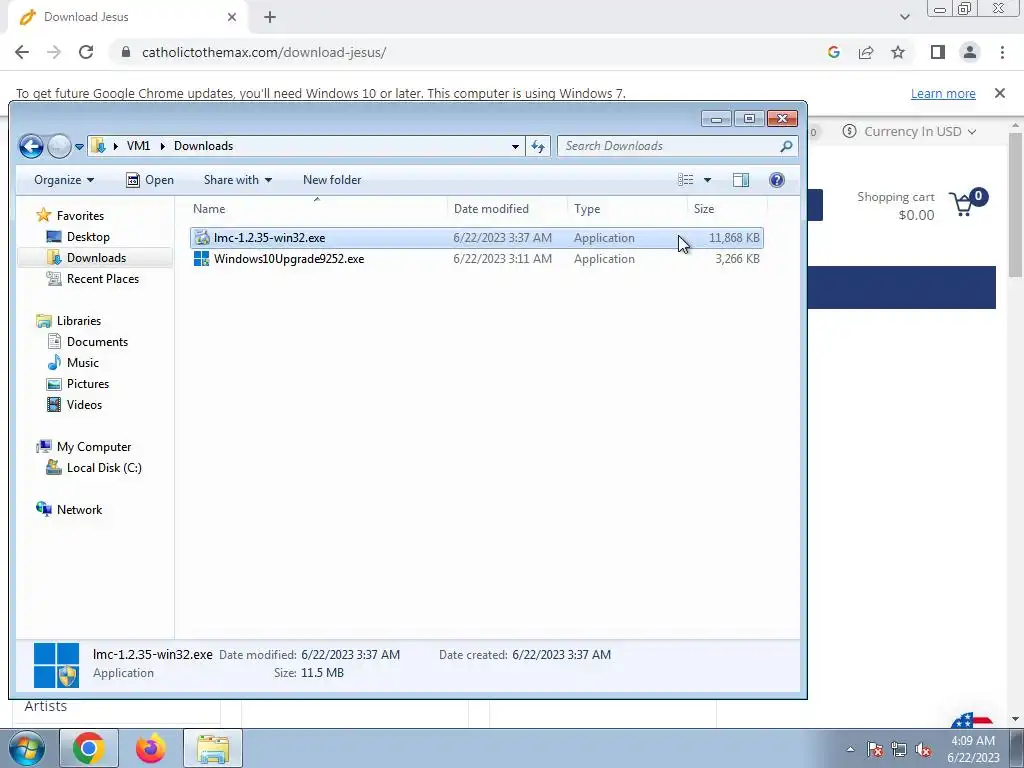
Task: Click the Chrome address bar URL
Action: click(x=264, y=52)
